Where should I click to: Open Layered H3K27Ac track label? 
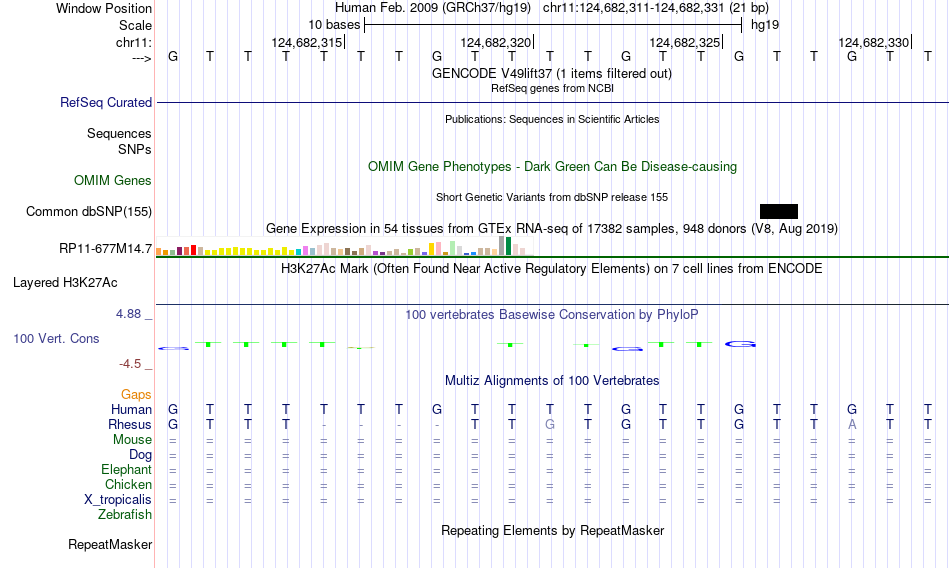tap(65, 282)
